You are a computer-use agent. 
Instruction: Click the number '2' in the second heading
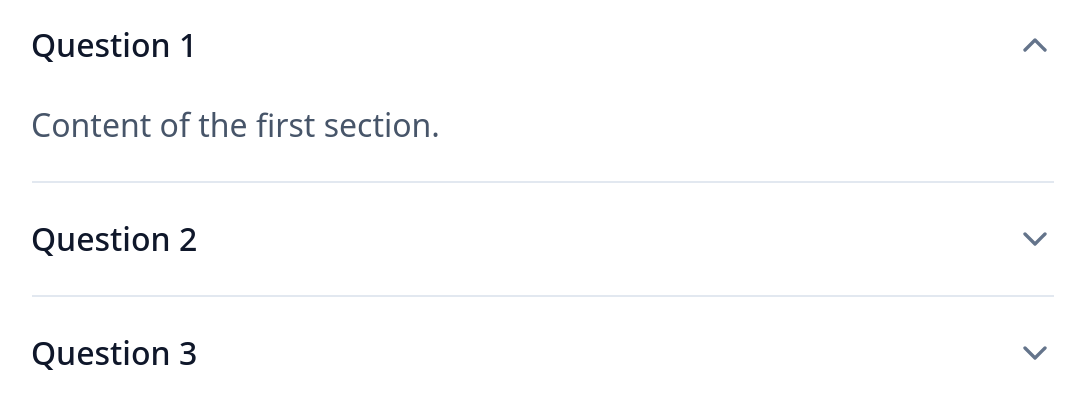188,240
